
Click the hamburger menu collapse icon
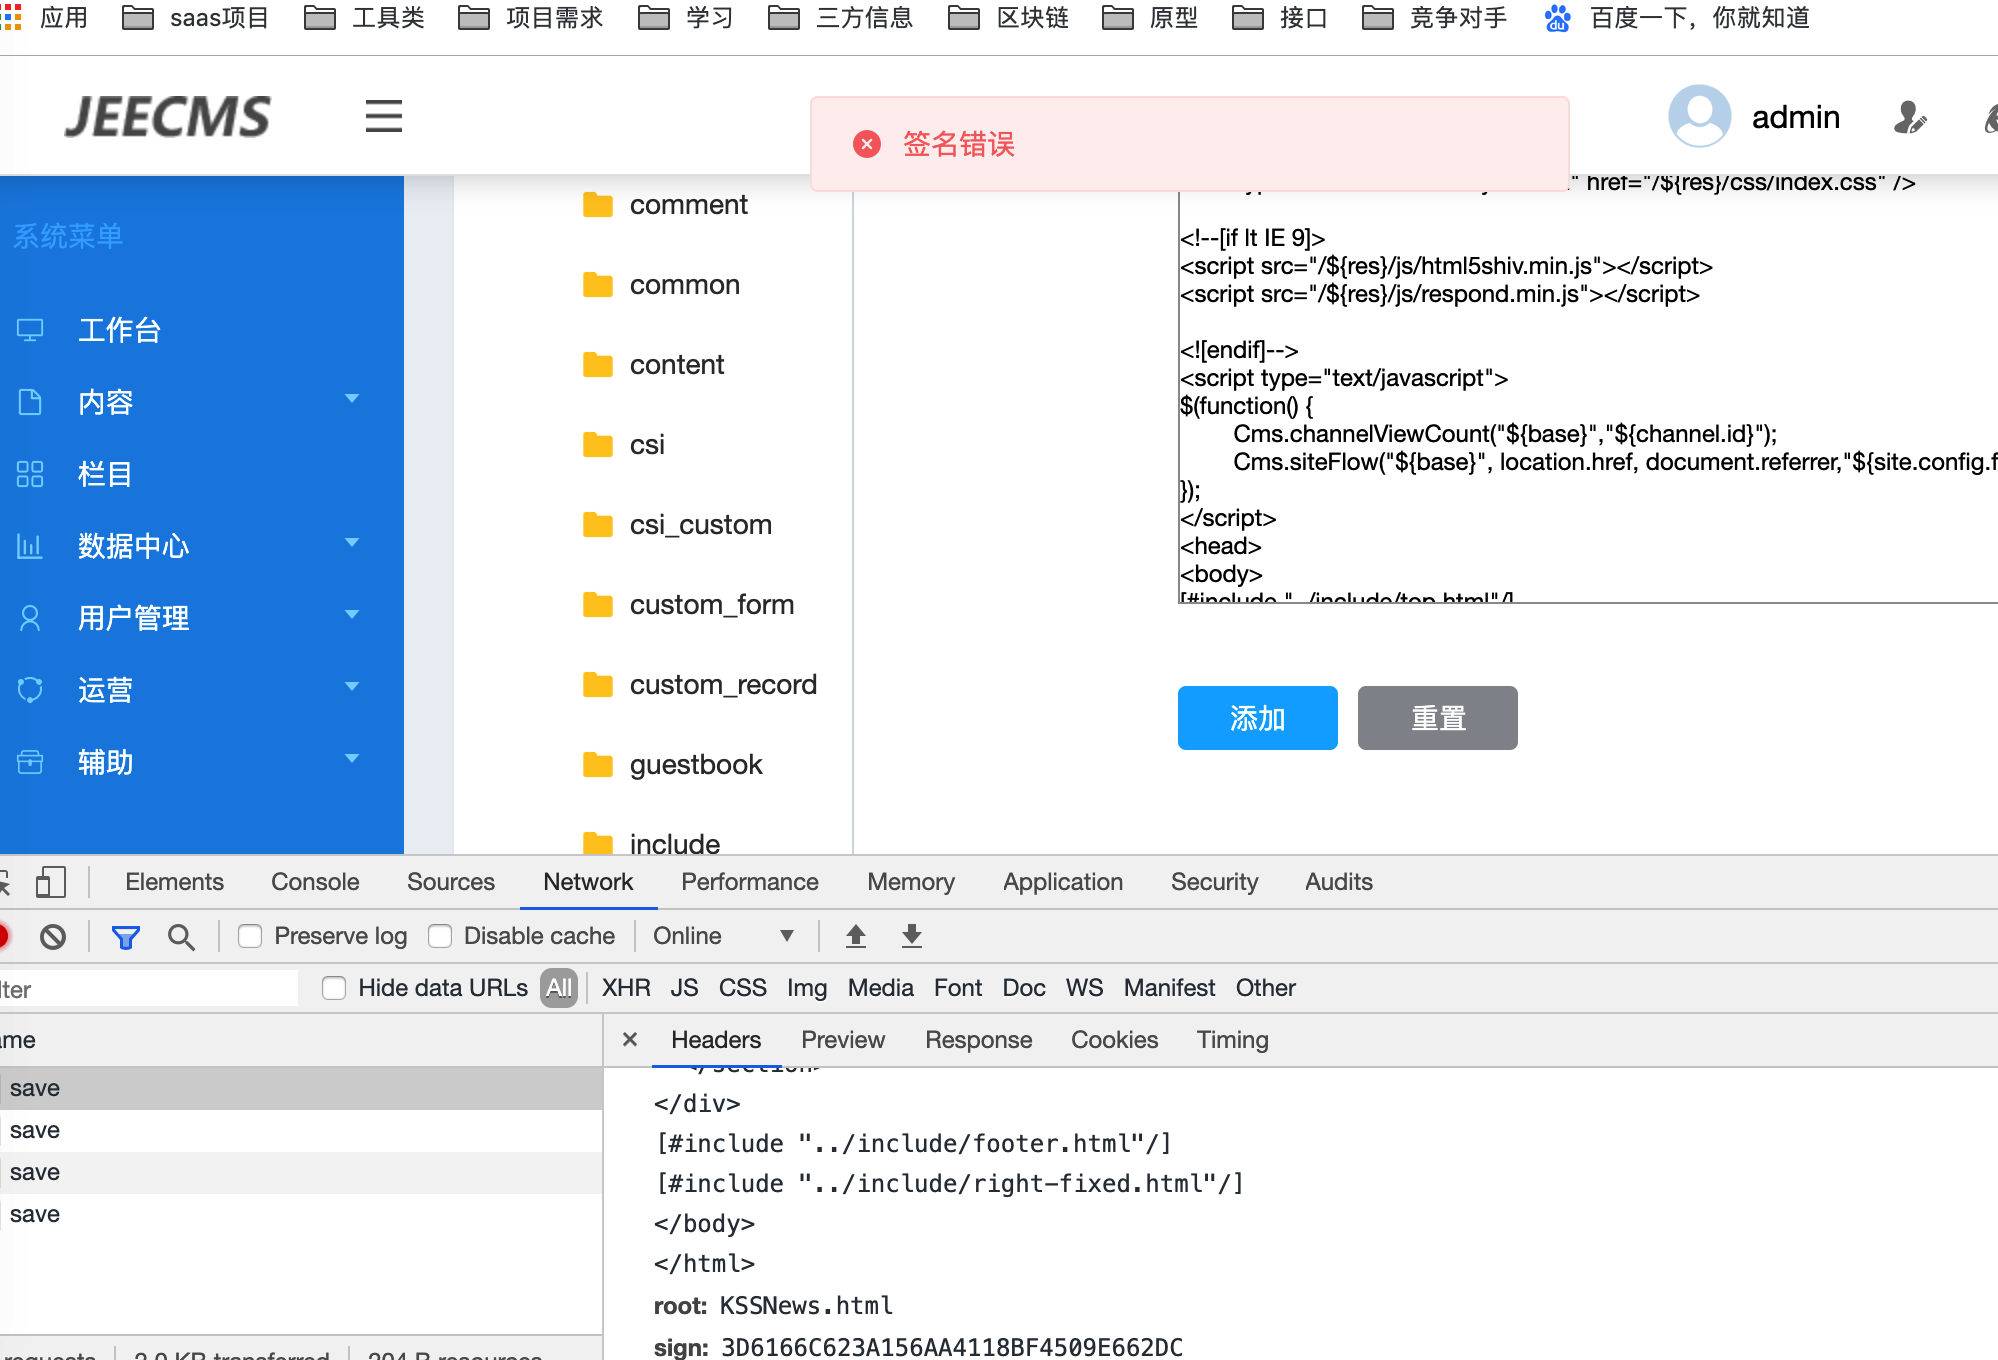point(383,116)
